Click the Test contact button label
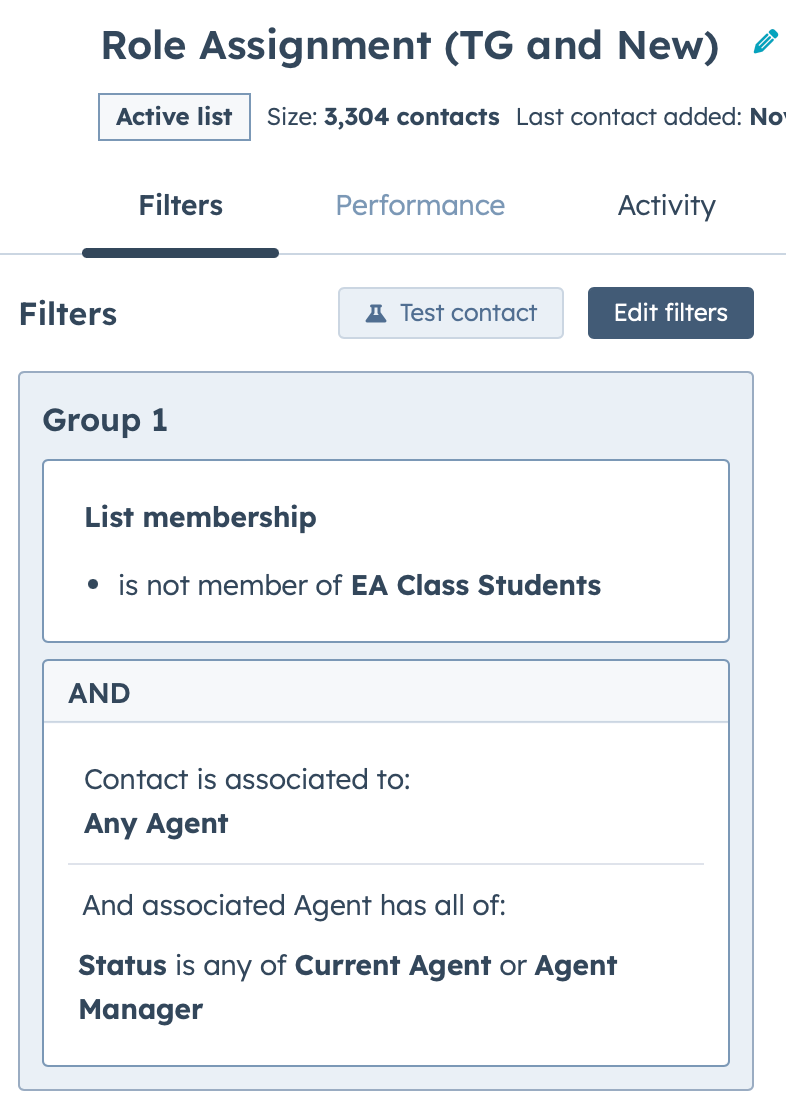 tap(468, 313)
